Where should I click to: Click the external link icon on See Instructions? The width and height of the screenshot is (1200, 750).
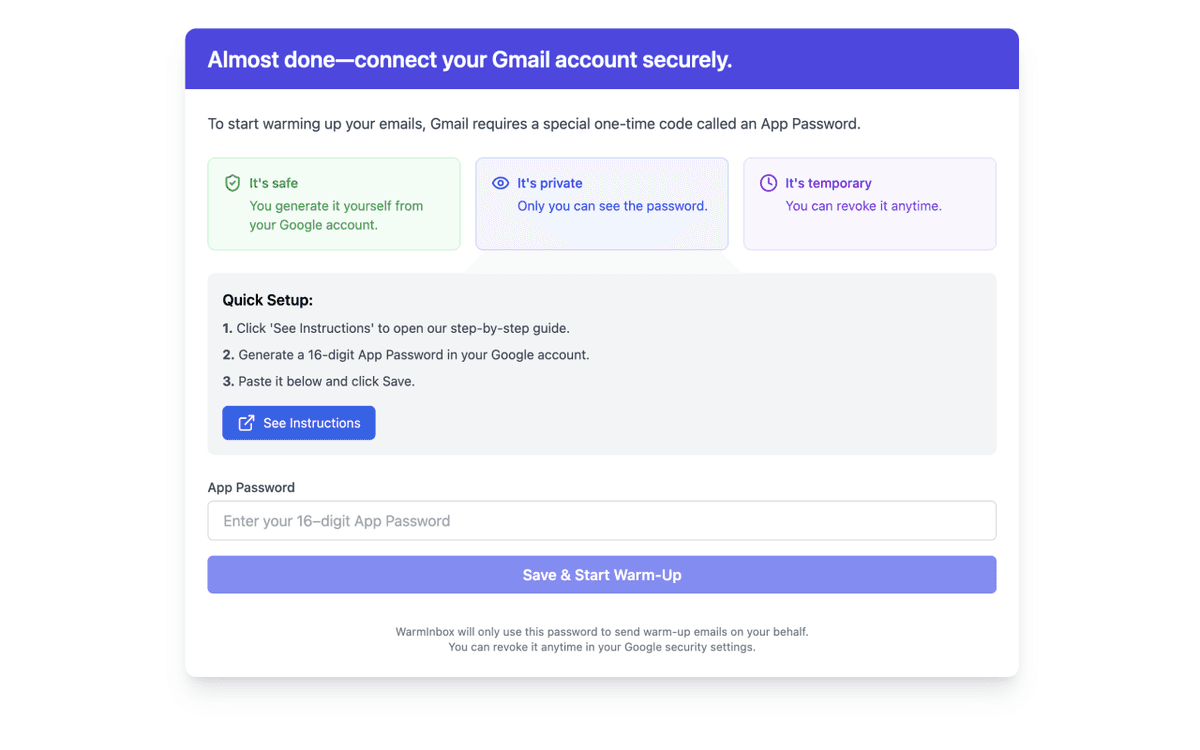point(246,423)
